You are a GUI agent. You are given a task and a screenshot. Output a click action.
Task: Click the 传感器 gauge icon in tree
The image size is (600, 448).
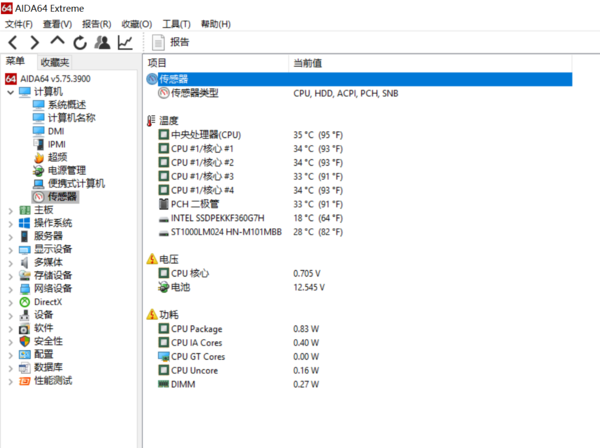[x=39, y=197]
